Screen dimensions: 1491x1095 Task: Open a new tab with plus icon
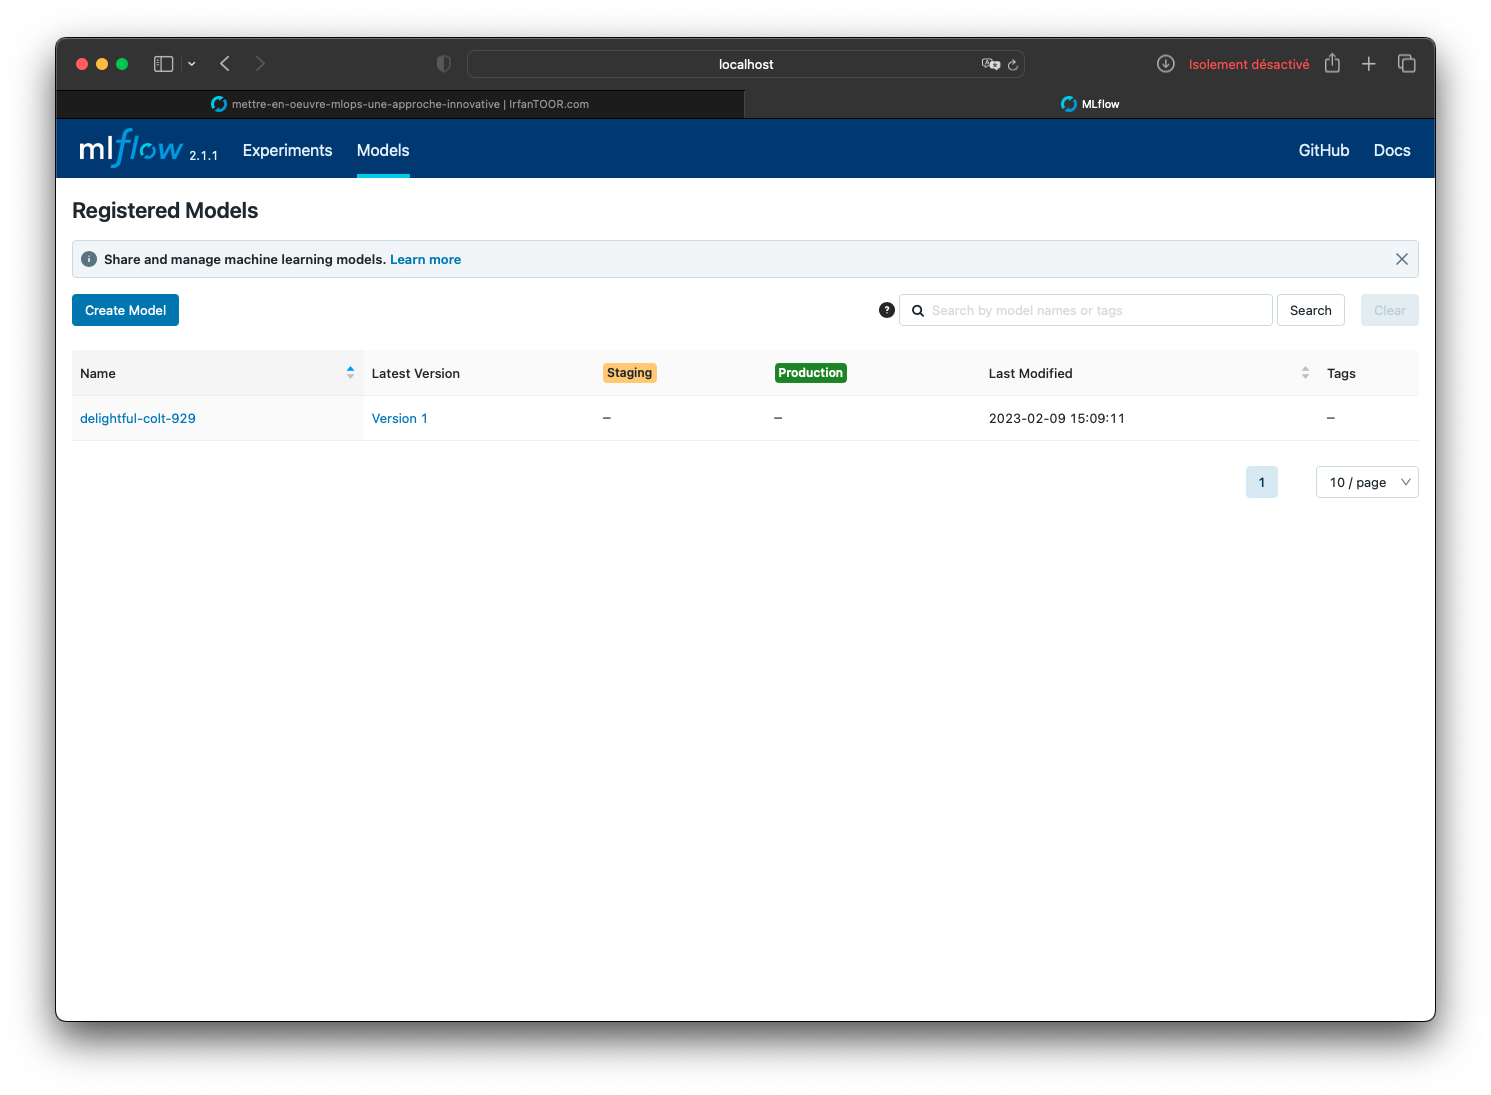1369,64
